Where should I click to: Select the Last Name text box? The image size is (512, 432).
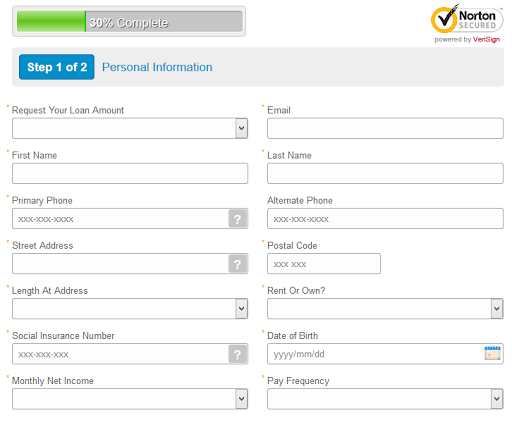click(385, 173)
